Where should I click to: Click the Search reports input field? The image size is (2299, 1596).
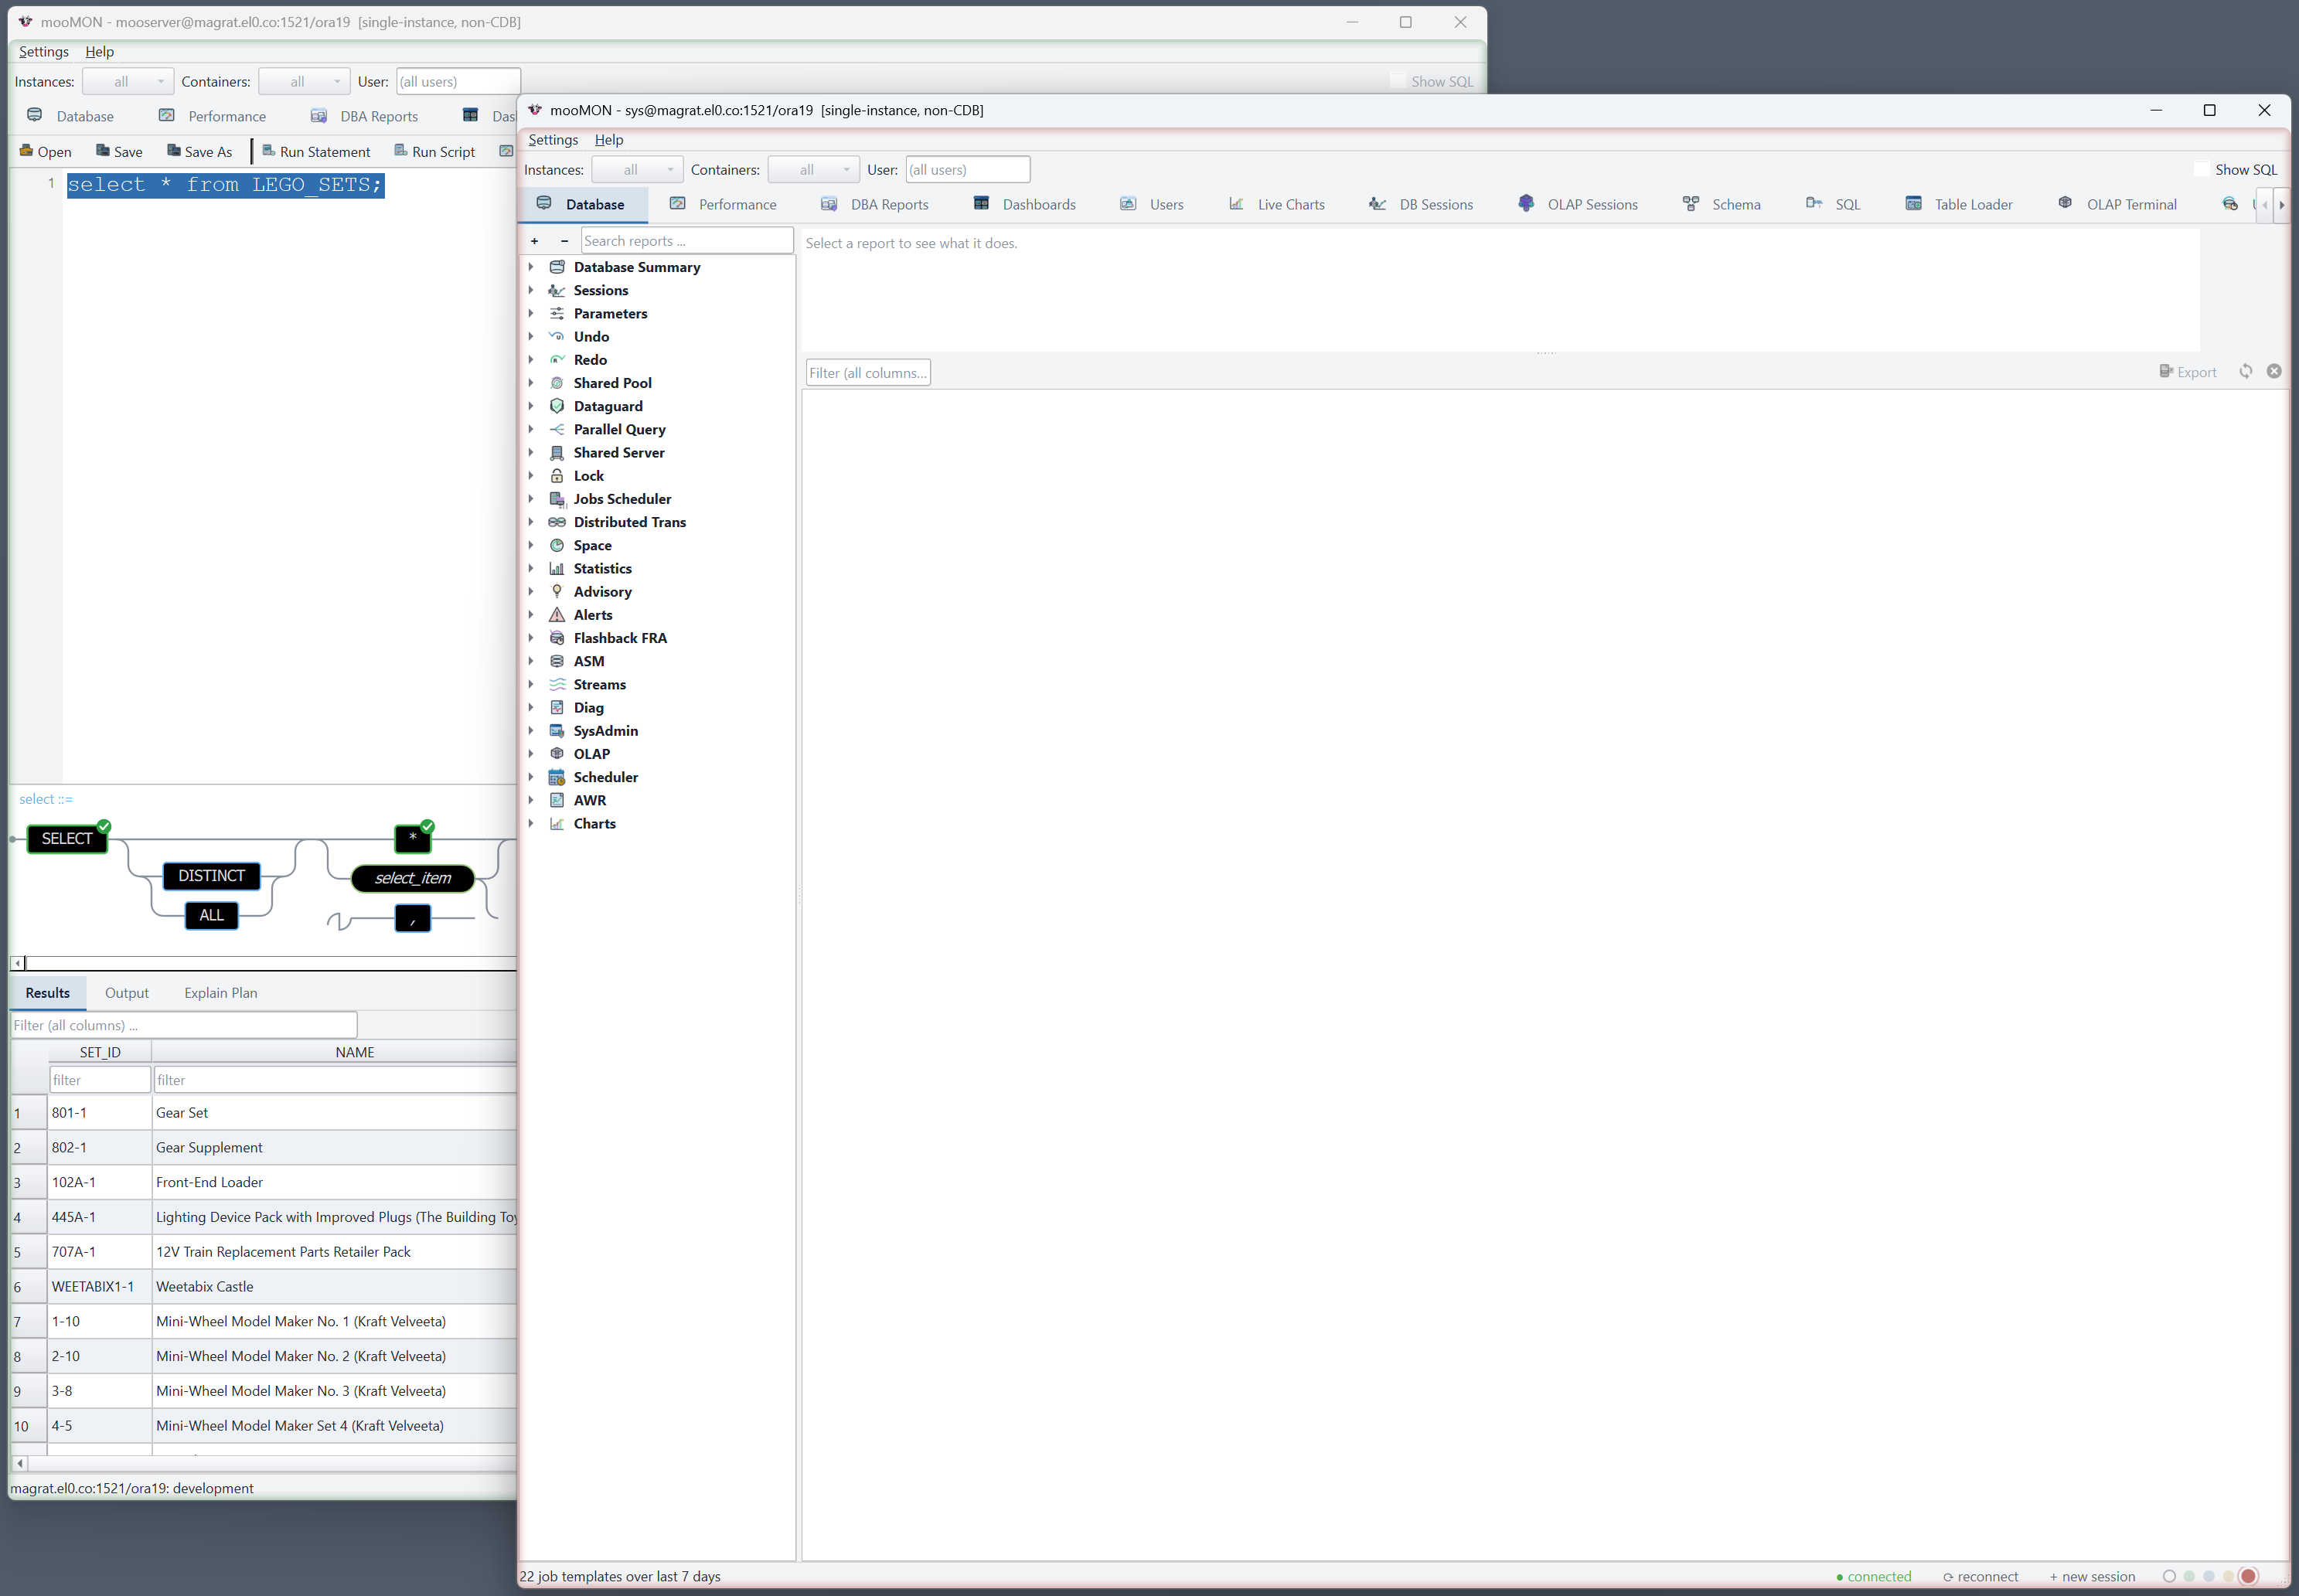[687, 241]
